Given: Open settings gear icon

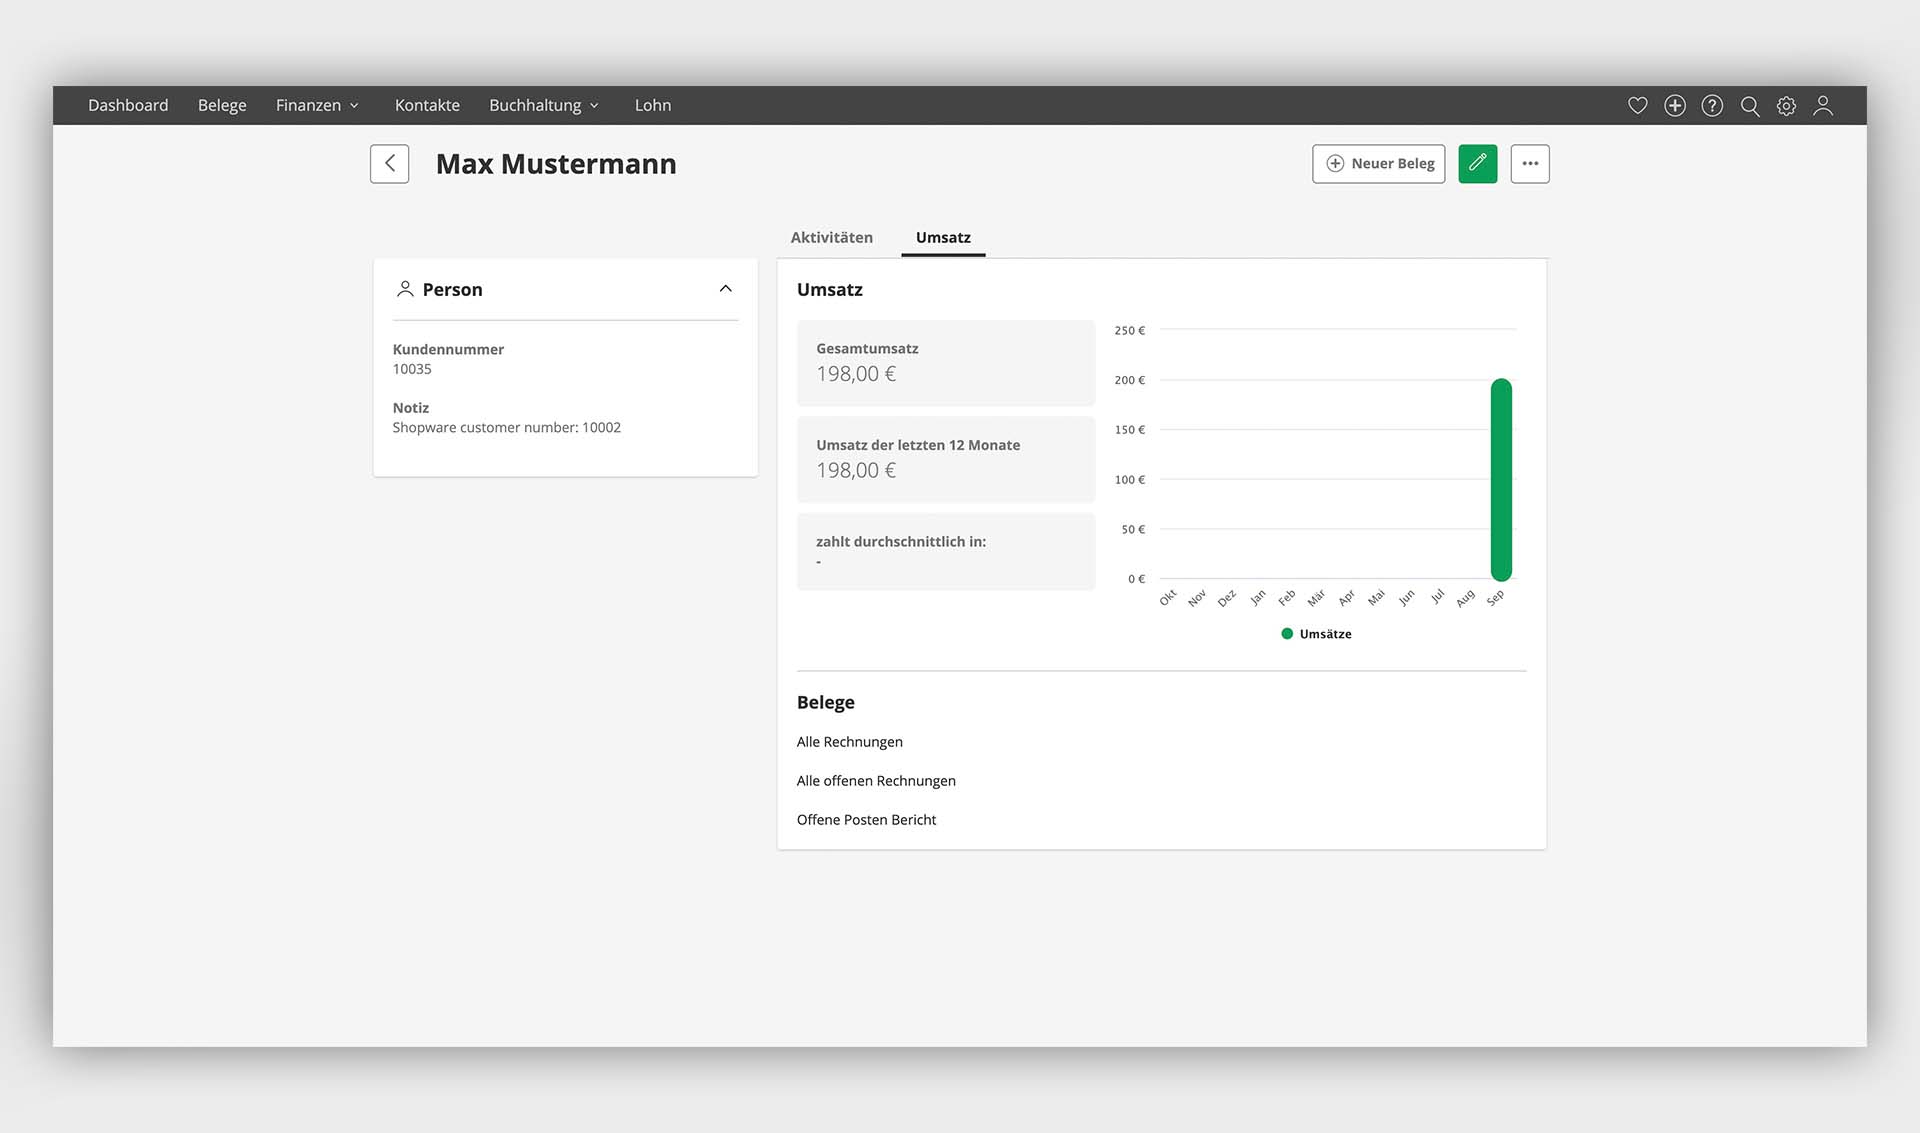Looking at the screenshot, I should coord(1786,105).
